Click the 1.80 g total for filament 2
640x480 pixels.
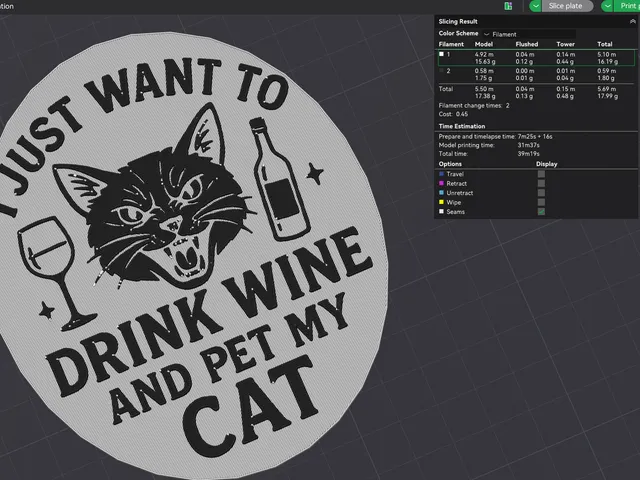(x=606, y=78)
